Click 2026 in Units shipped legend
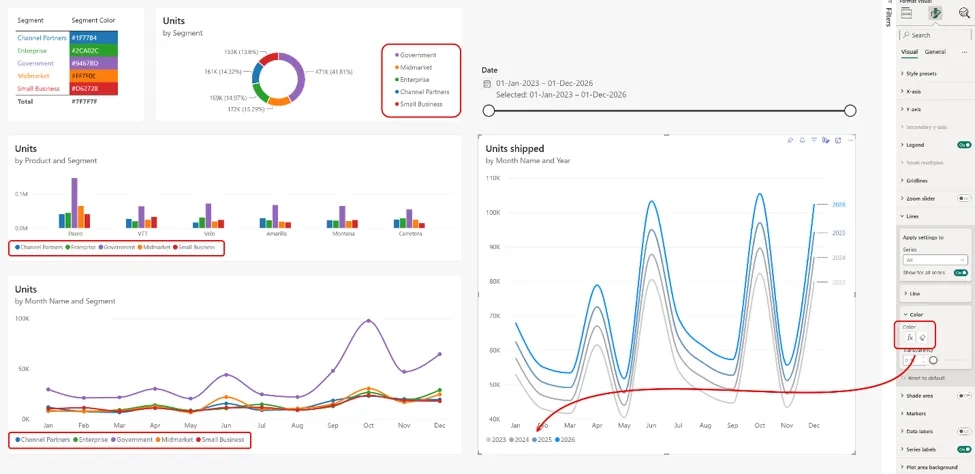The width and height of the screenshot is (975, 474). click(565, 440)
